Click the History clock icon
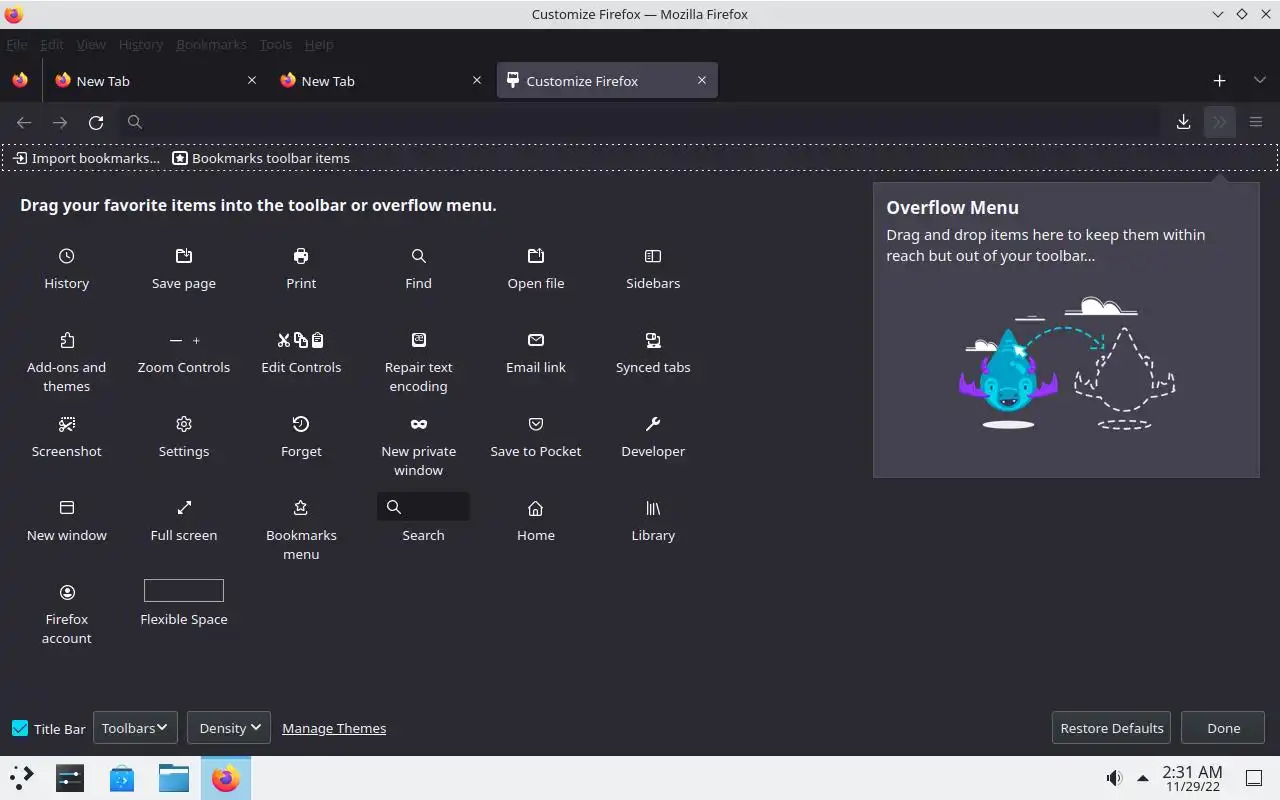The width and height of the screenshot is (1280, 800). [x=66, y=256]
